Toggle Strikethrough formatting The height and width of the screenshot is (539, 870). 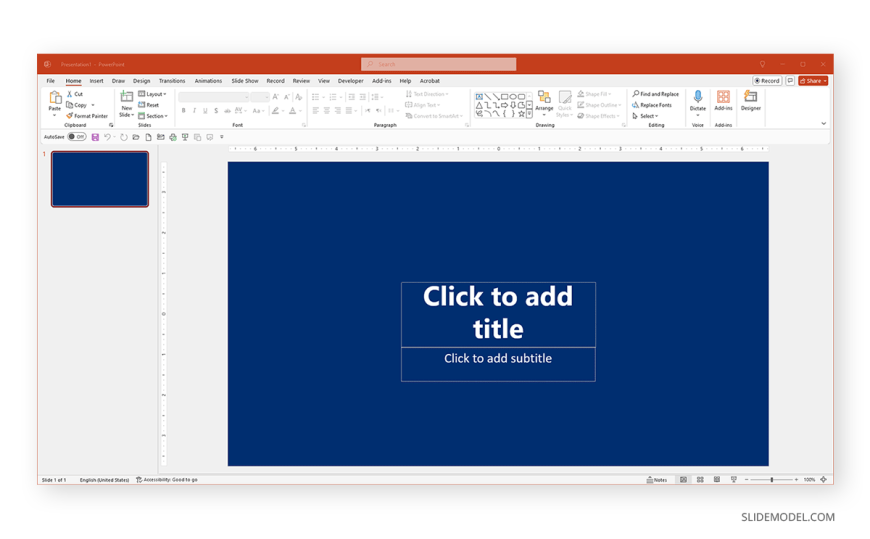pos(227,111)
